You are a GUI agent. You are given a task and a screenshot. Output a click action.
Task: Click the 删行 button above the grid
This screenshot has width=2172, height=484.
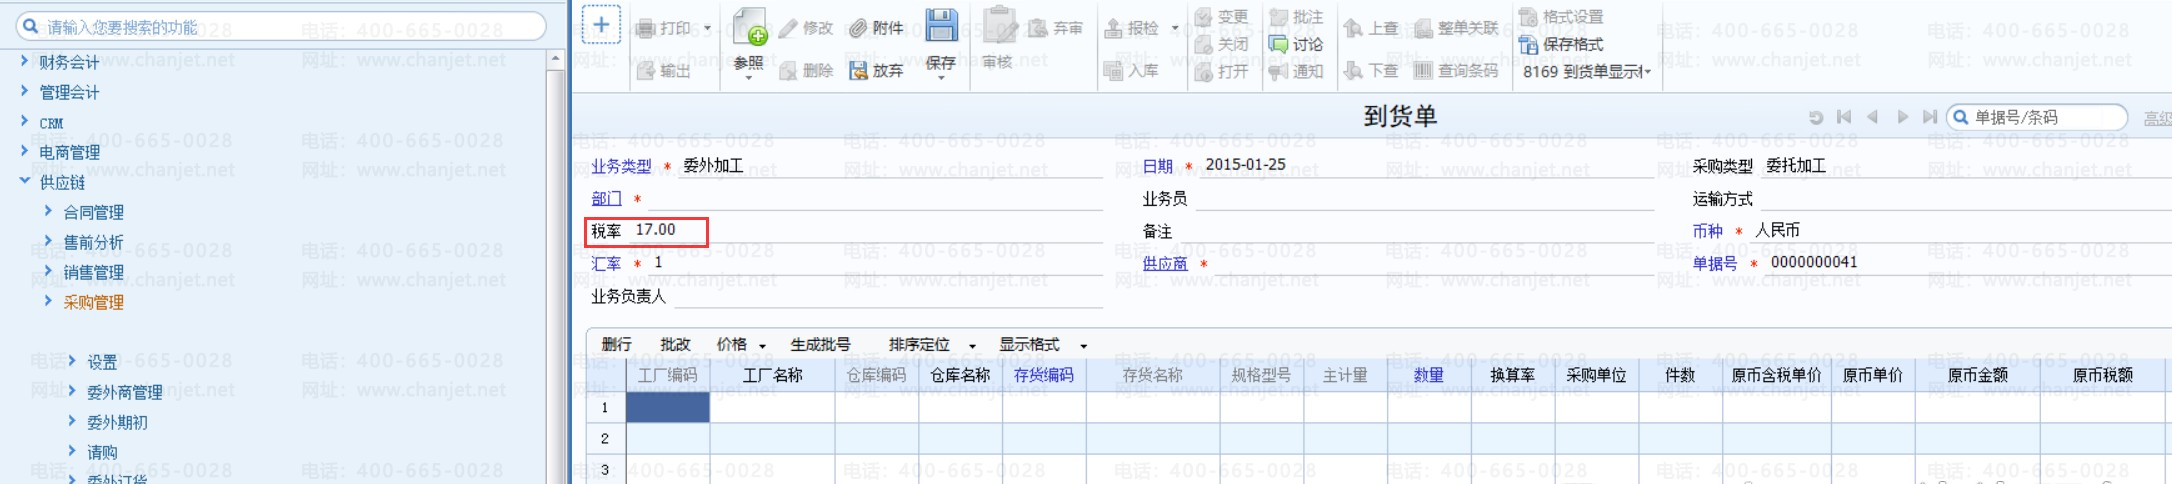point(616,345)
